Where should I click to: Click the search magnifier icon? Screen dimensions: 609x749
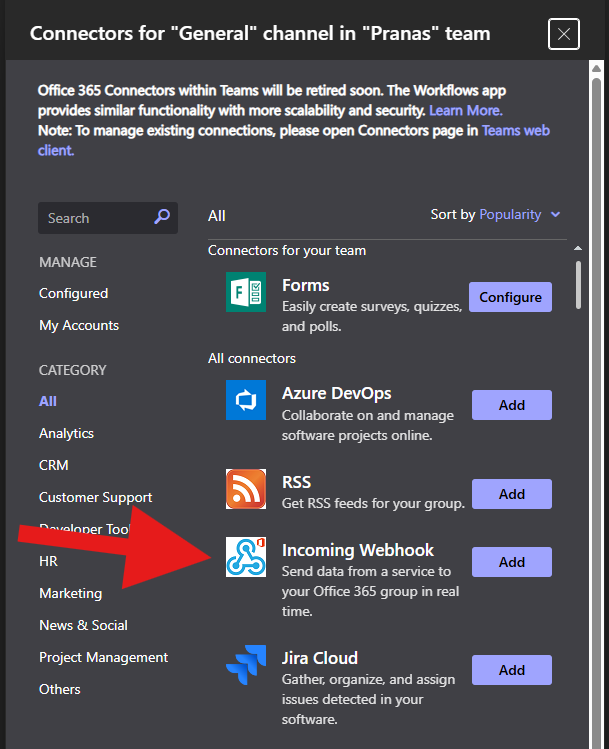(162, 217)
